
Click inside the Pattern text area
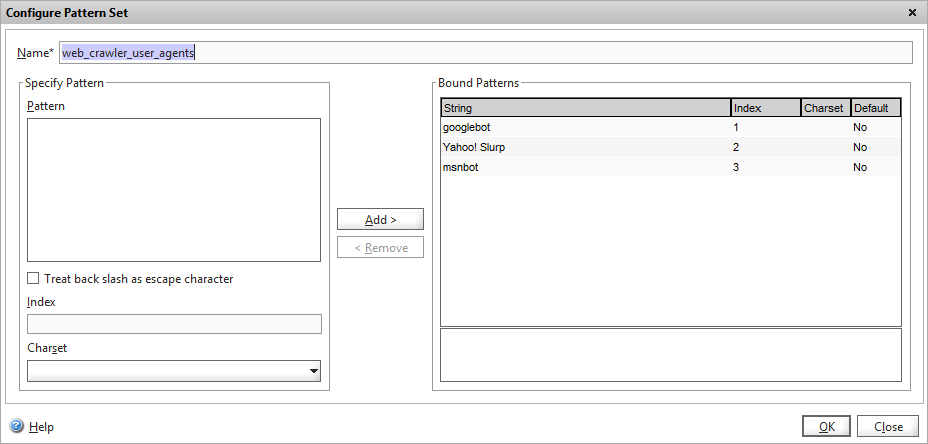pyautogui.click(x=173, y=190)
